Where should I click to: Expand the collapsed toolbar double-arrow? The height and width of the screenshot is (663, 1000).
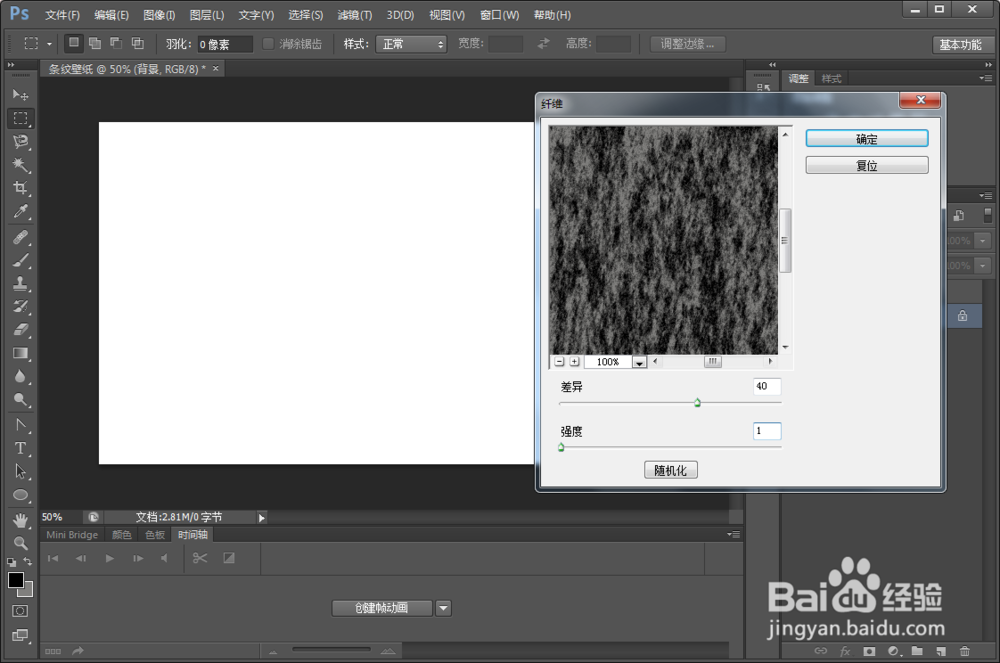pos(11,65)
